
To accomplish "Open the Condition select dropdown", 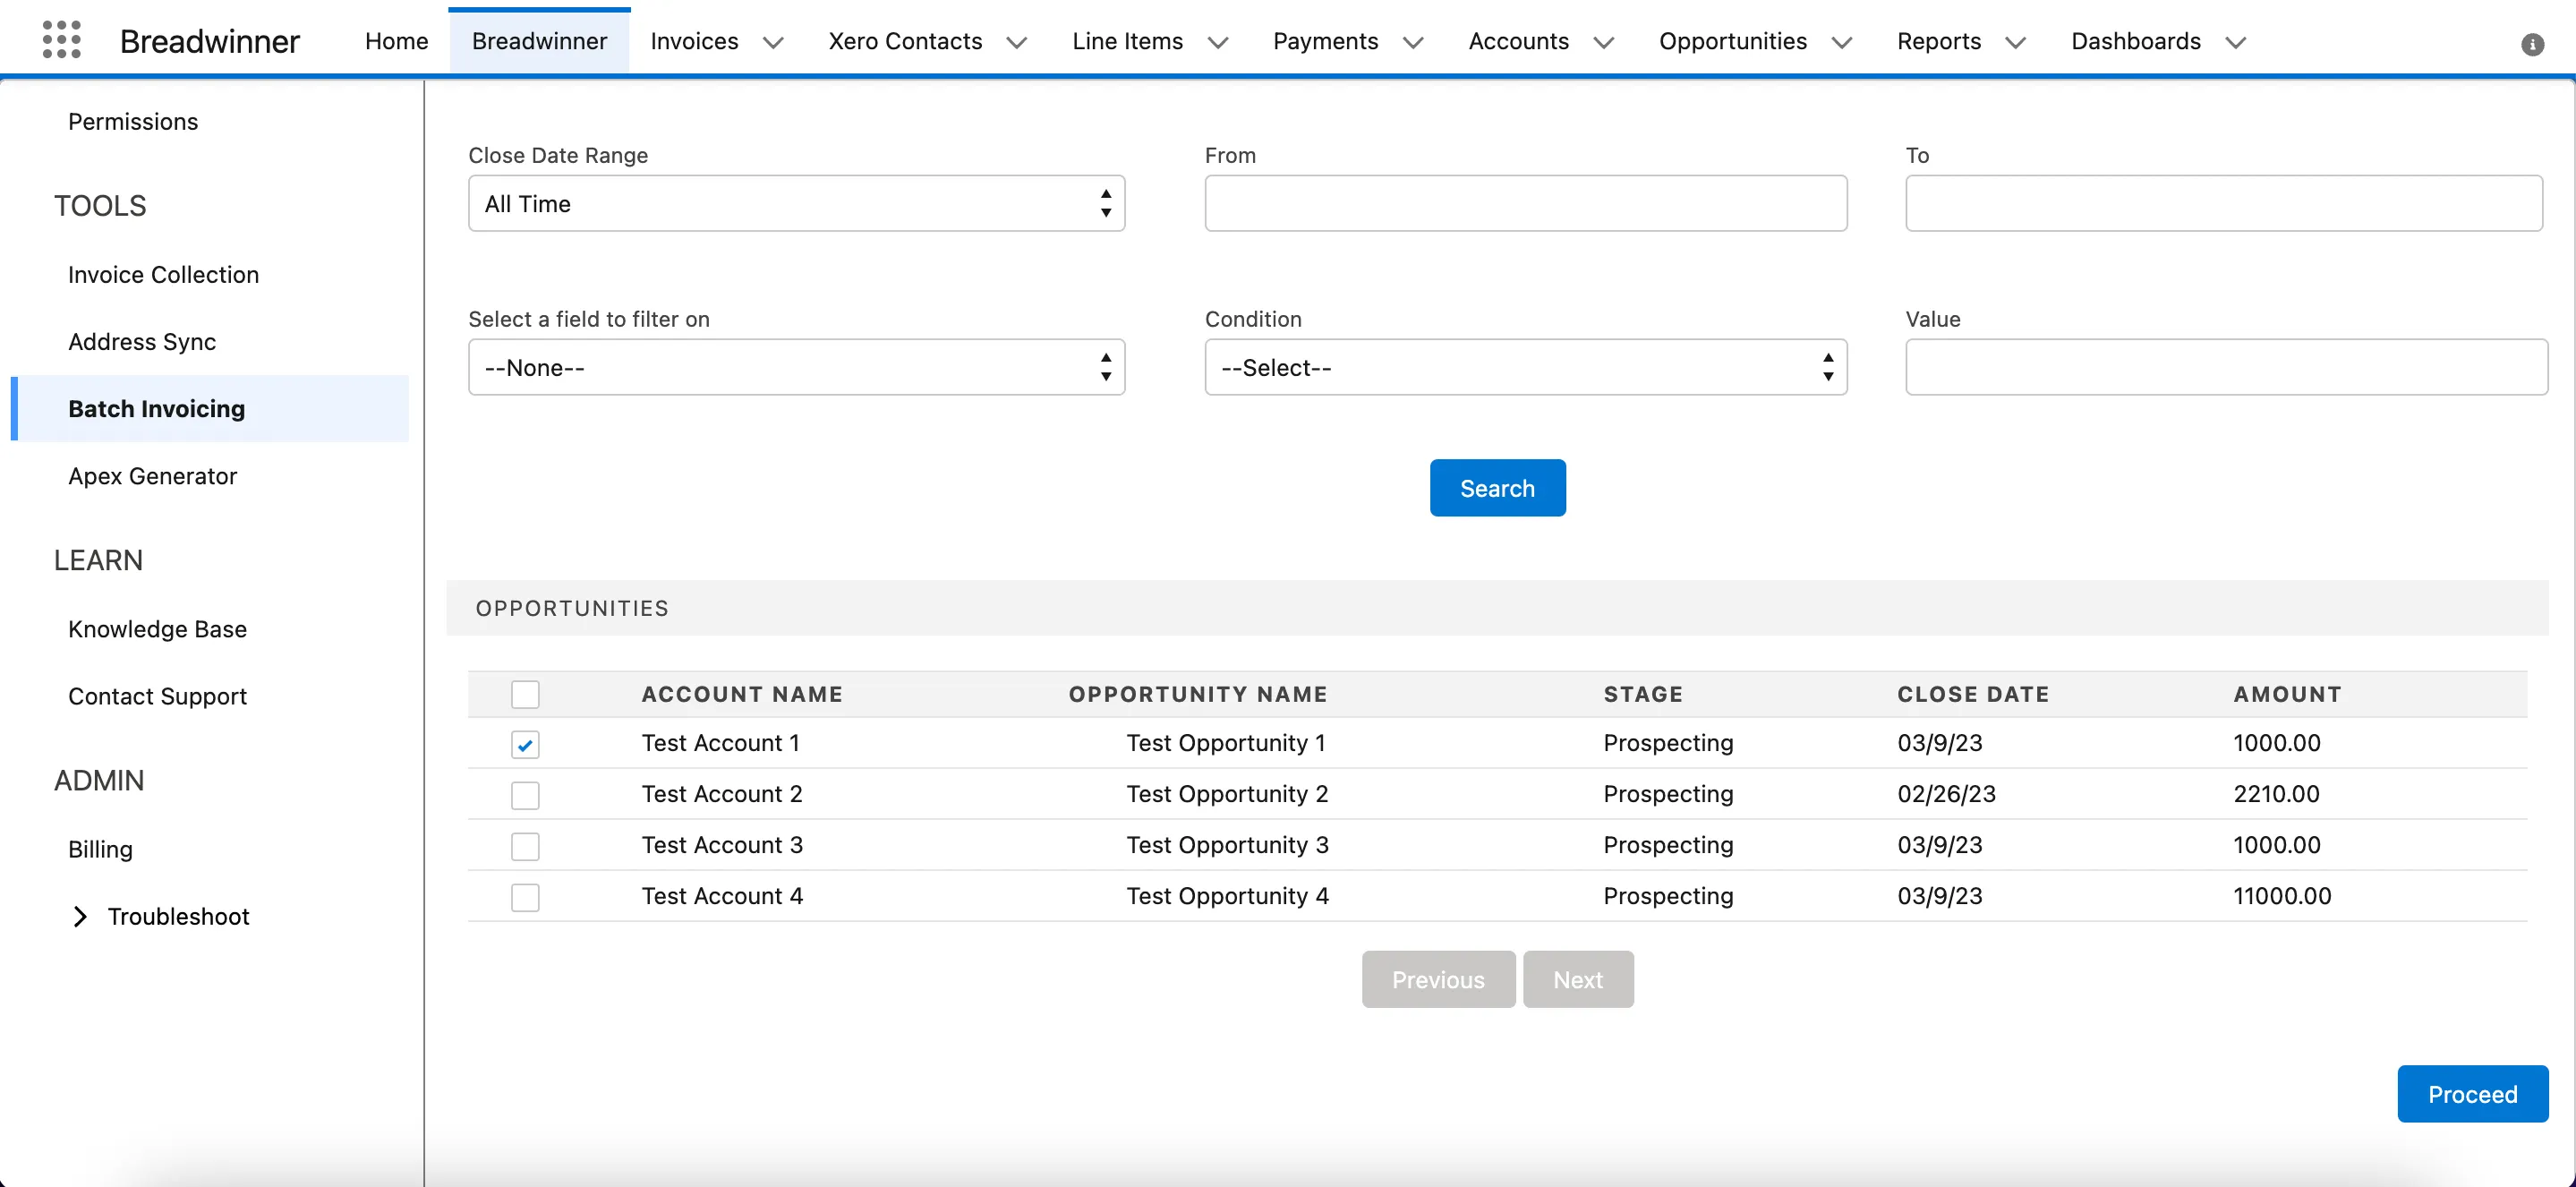I will pyautogui.click(x=1525, y=367).
